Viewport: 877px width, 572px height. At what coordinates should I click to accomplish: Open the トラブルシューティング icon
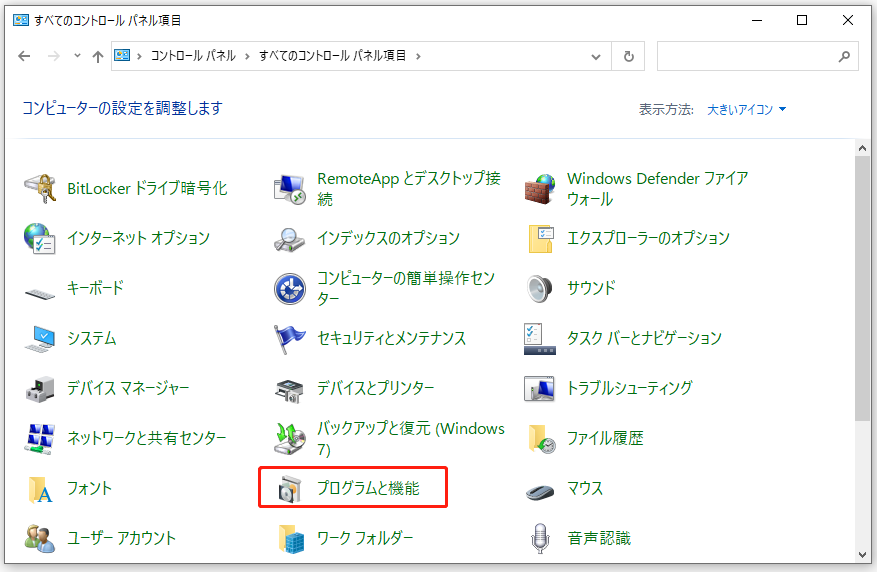pyautogui.click(x=540, y=389)
